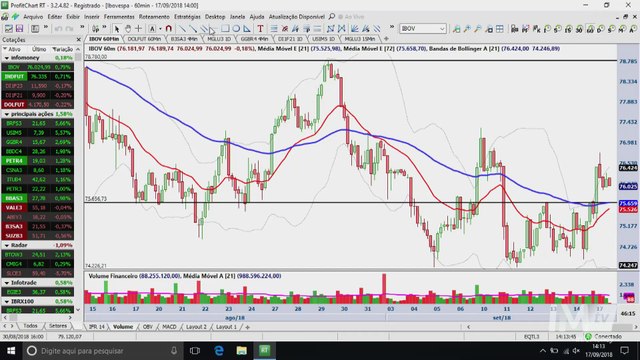Collapse the infomoney group

[x=7, y=58]
